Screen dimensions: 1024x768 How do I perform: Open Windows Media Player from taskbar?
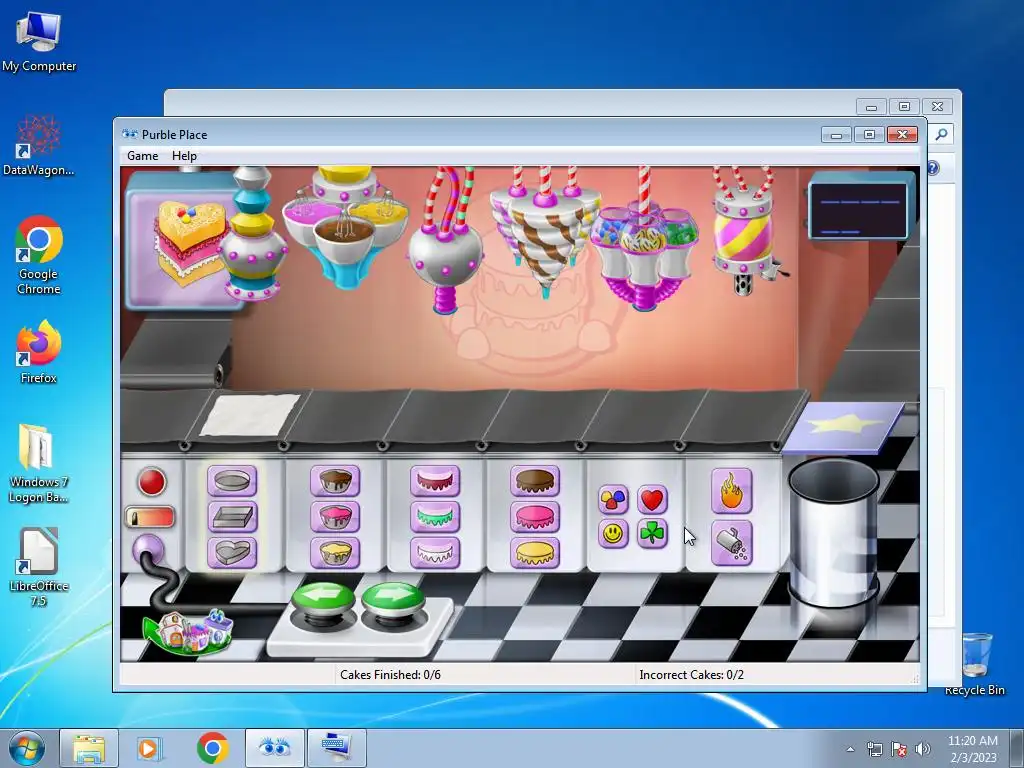[x=148, y=748]
